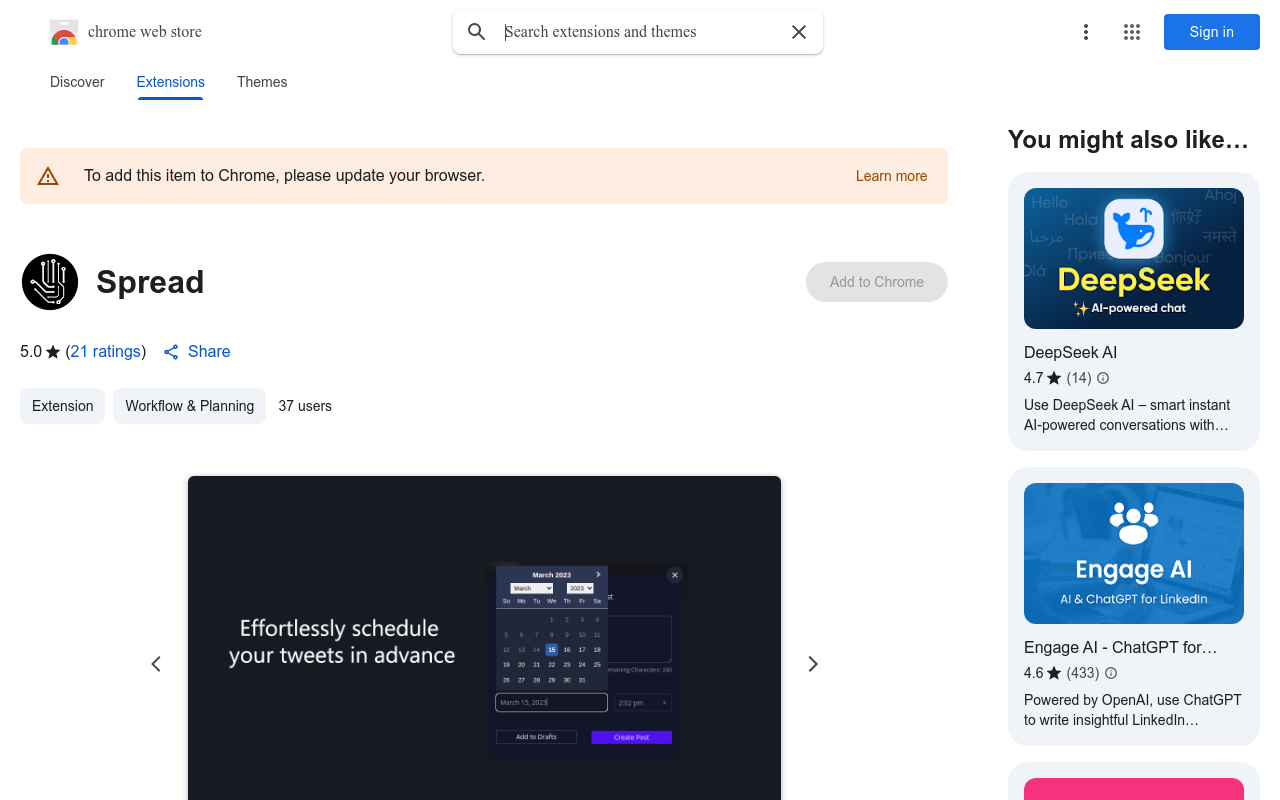Screen dimensions: 1280x800
Task: Click the info icon beside Engage AI rating
Action: click(x=1111, y=673)
